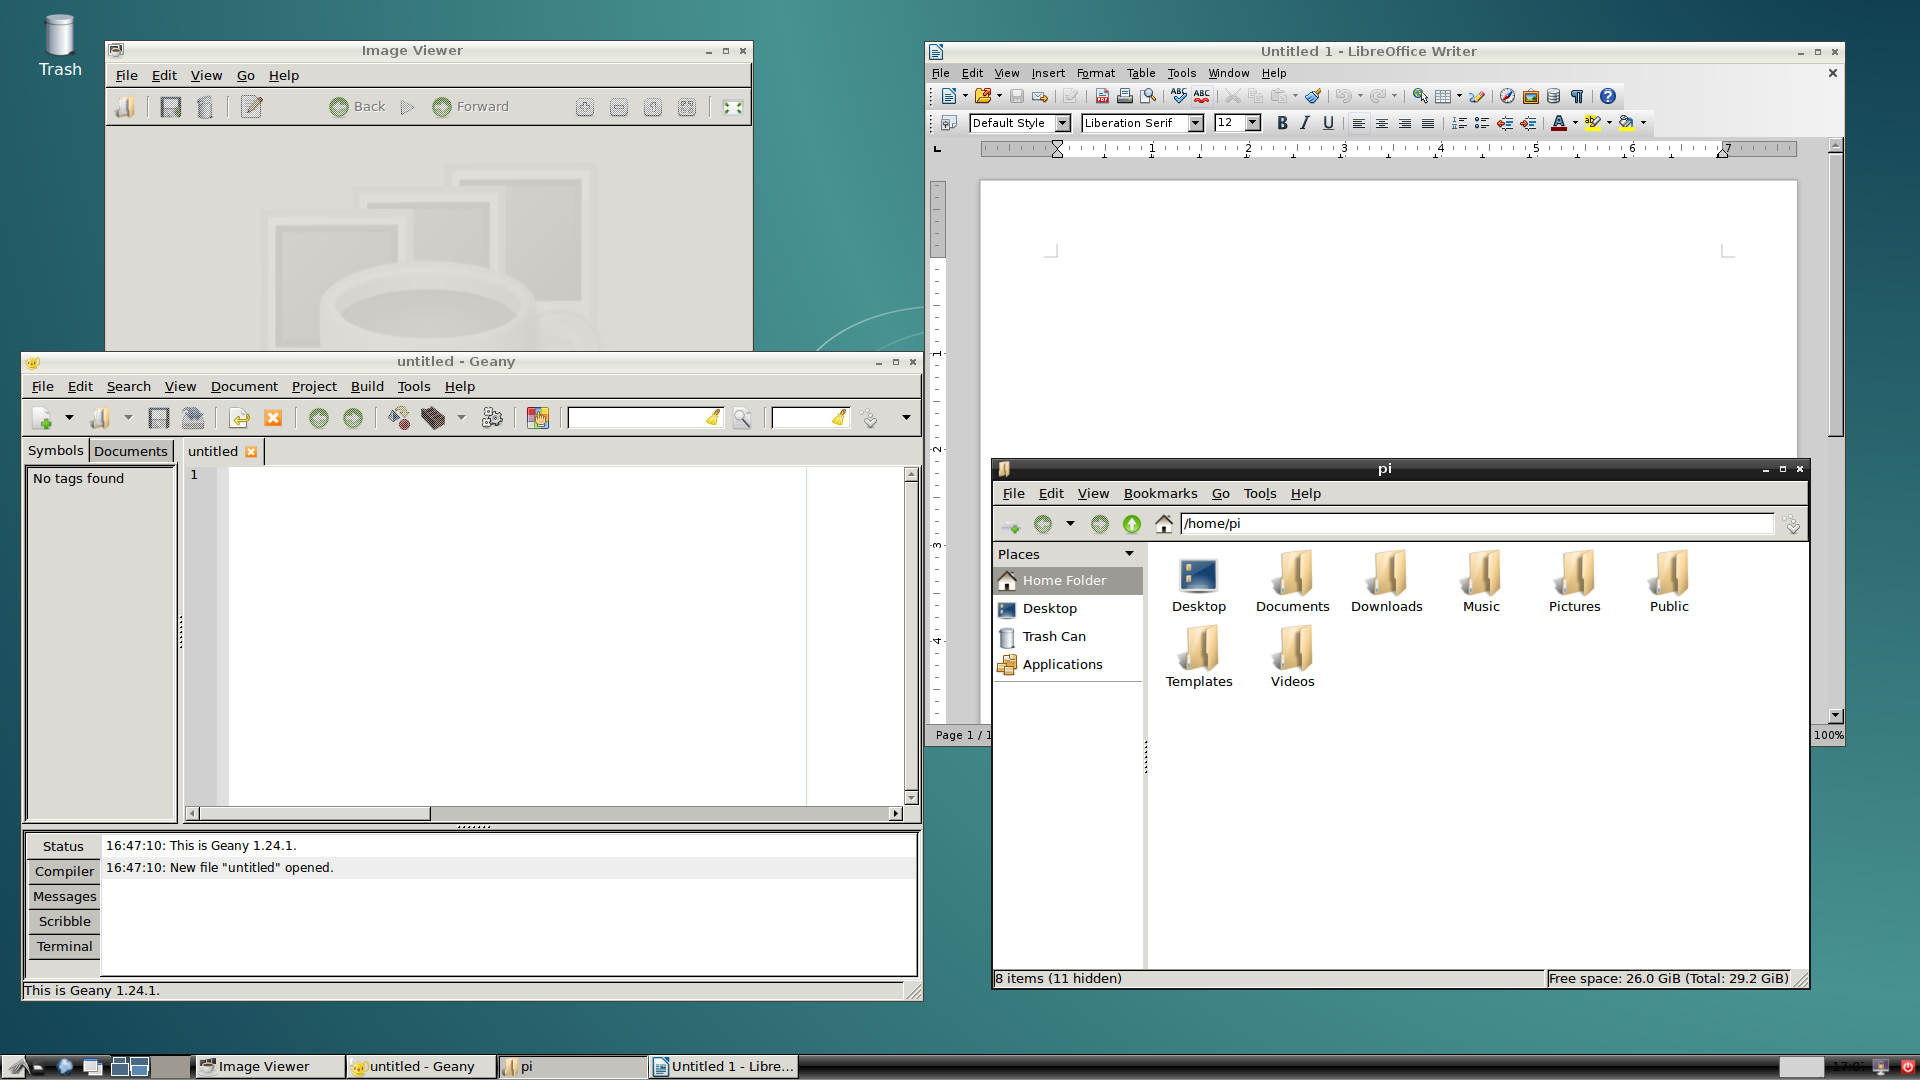Toggle Align Right in Writer
Image resolution: width=1920 pixels, height=1080 pixels.
(x=1404, y=123)
